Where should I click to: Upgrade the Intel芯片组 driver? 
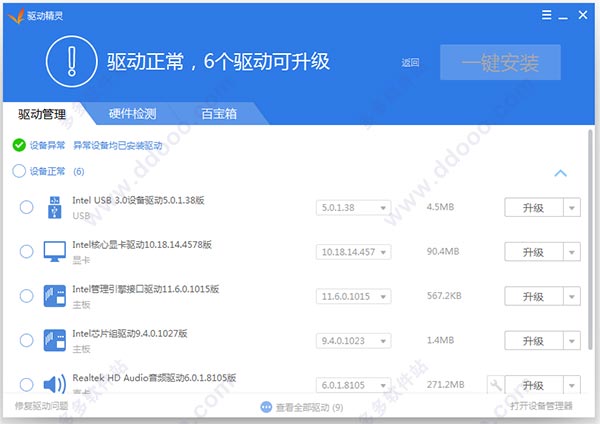[534, 341]
